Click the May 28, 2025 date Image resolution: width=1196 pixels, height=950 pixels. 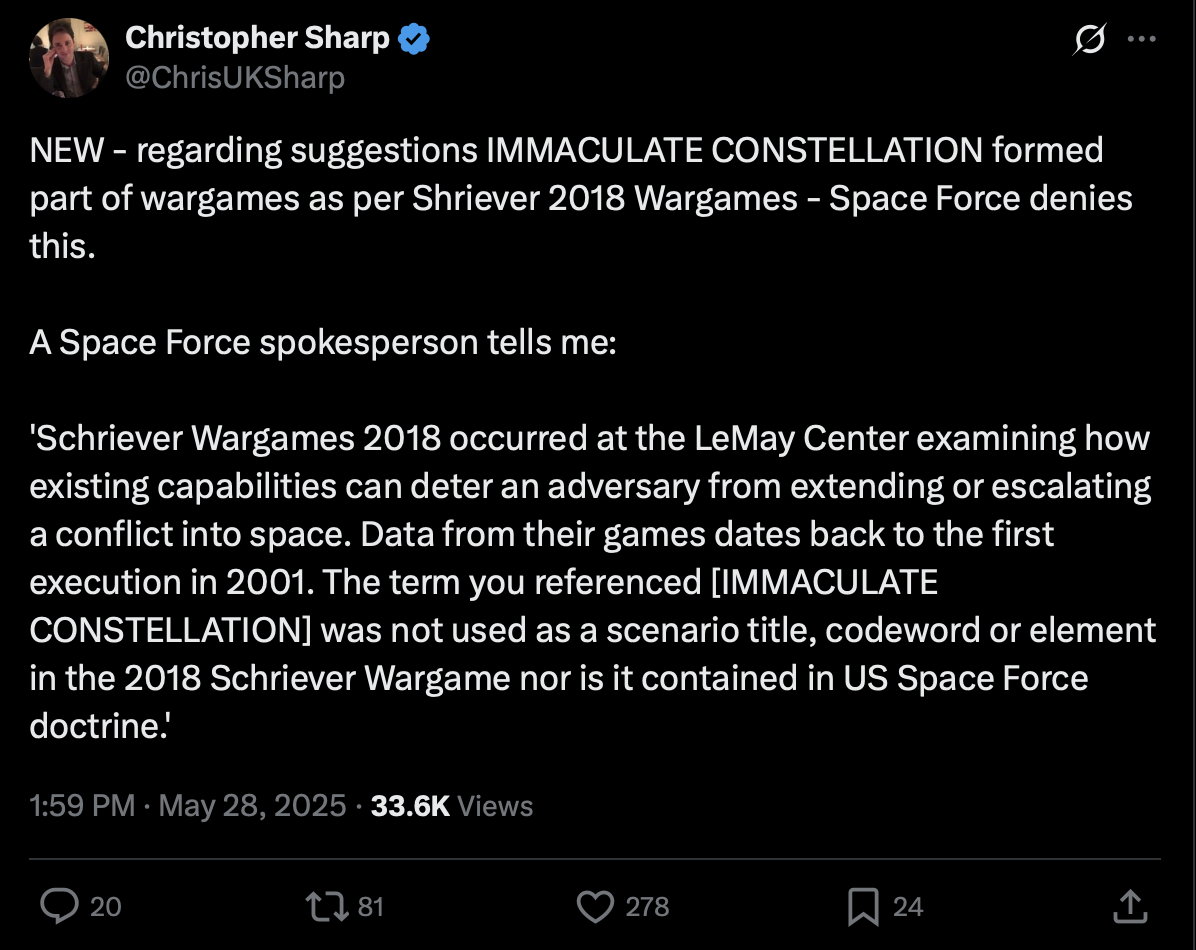point(252,806)
